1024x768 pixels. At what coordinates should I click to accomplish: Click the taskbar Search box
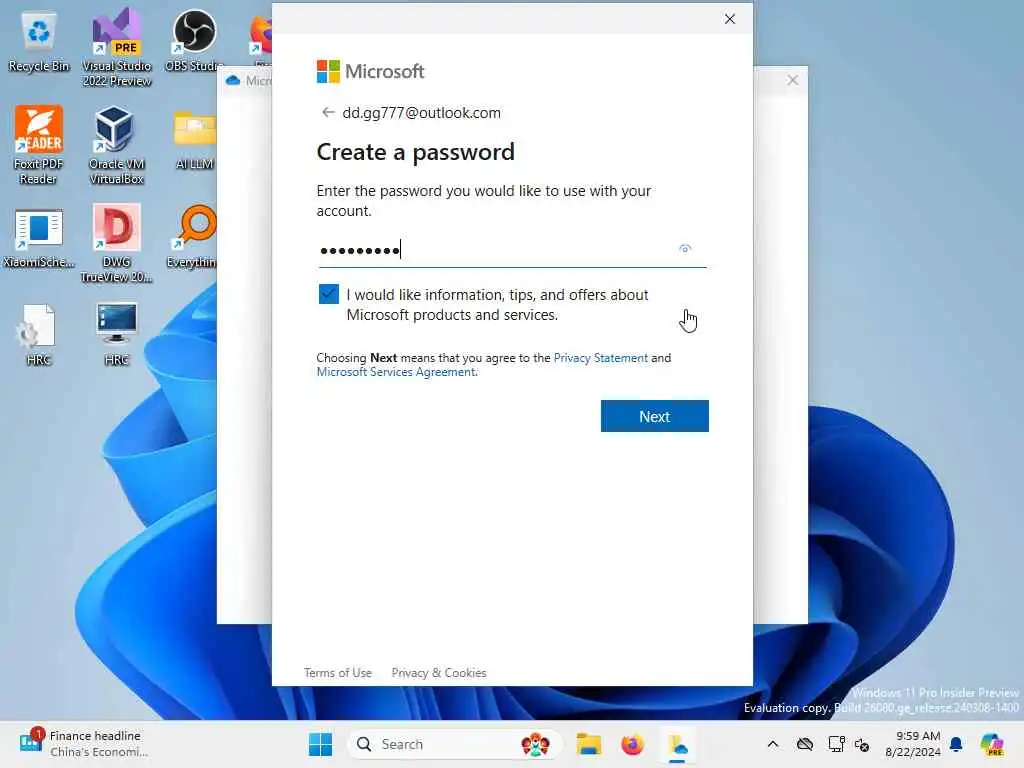pyautogui.click(x=454, y=744)
